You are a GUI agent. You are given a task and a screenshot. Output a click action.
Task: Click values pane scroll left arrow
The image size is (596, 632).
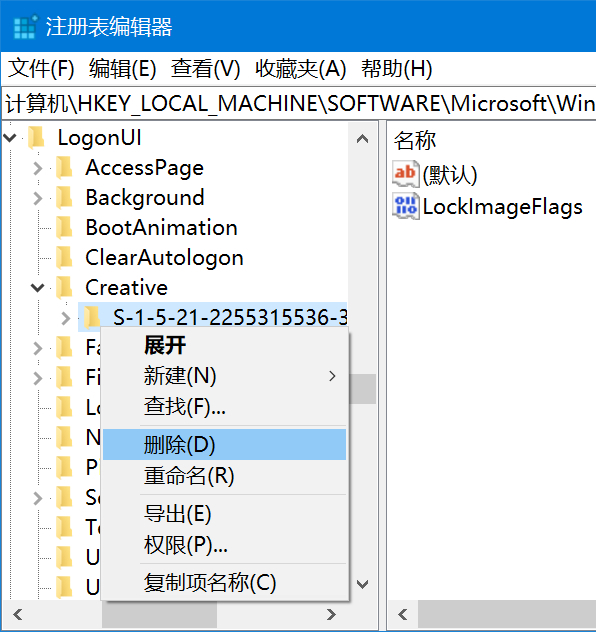click(403, 615)
